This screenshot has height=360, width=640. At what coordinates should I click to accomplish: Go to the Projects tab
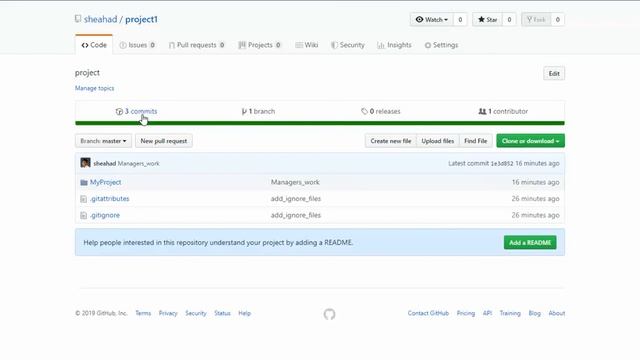(x=260, y=45)
